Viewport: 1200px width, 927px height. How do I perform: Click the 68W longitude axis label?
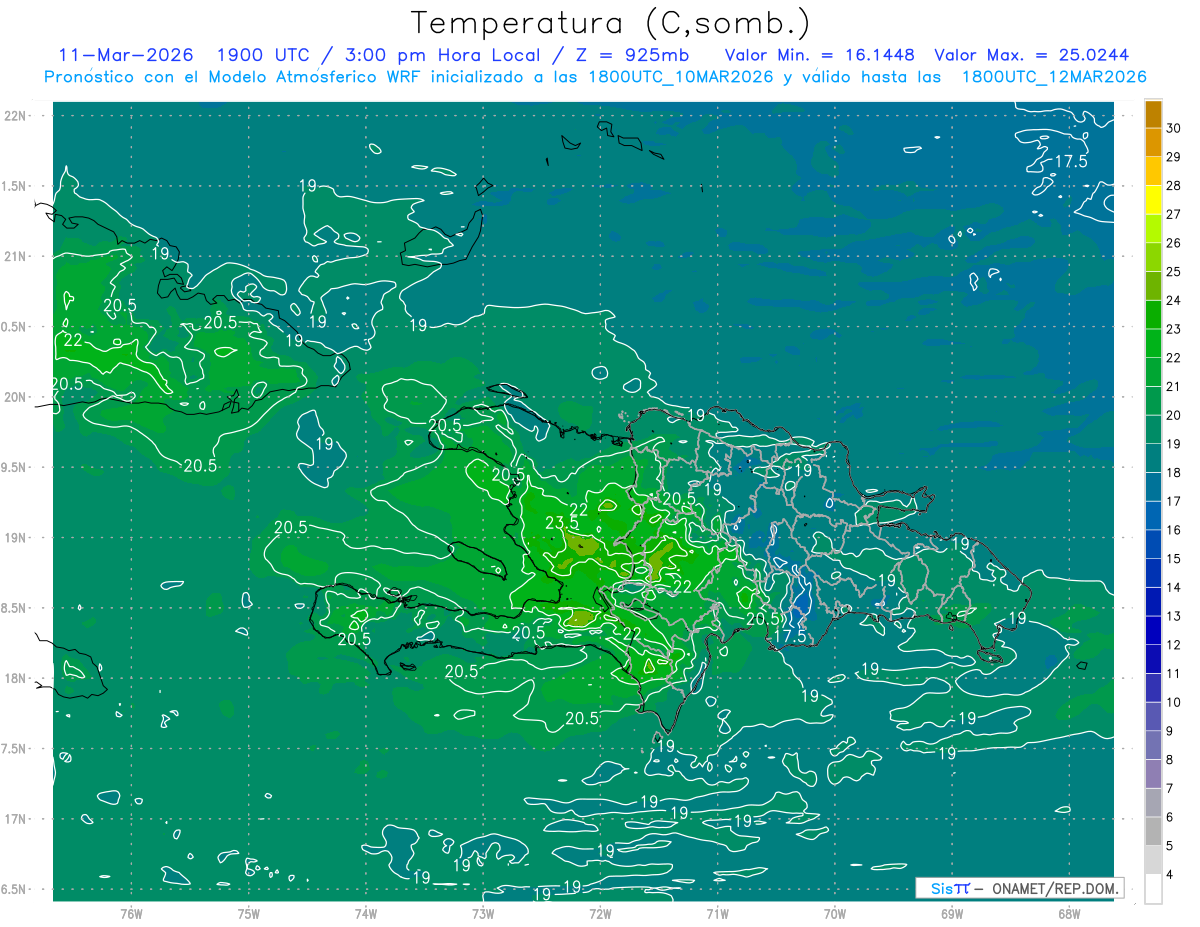(1069, 913)
